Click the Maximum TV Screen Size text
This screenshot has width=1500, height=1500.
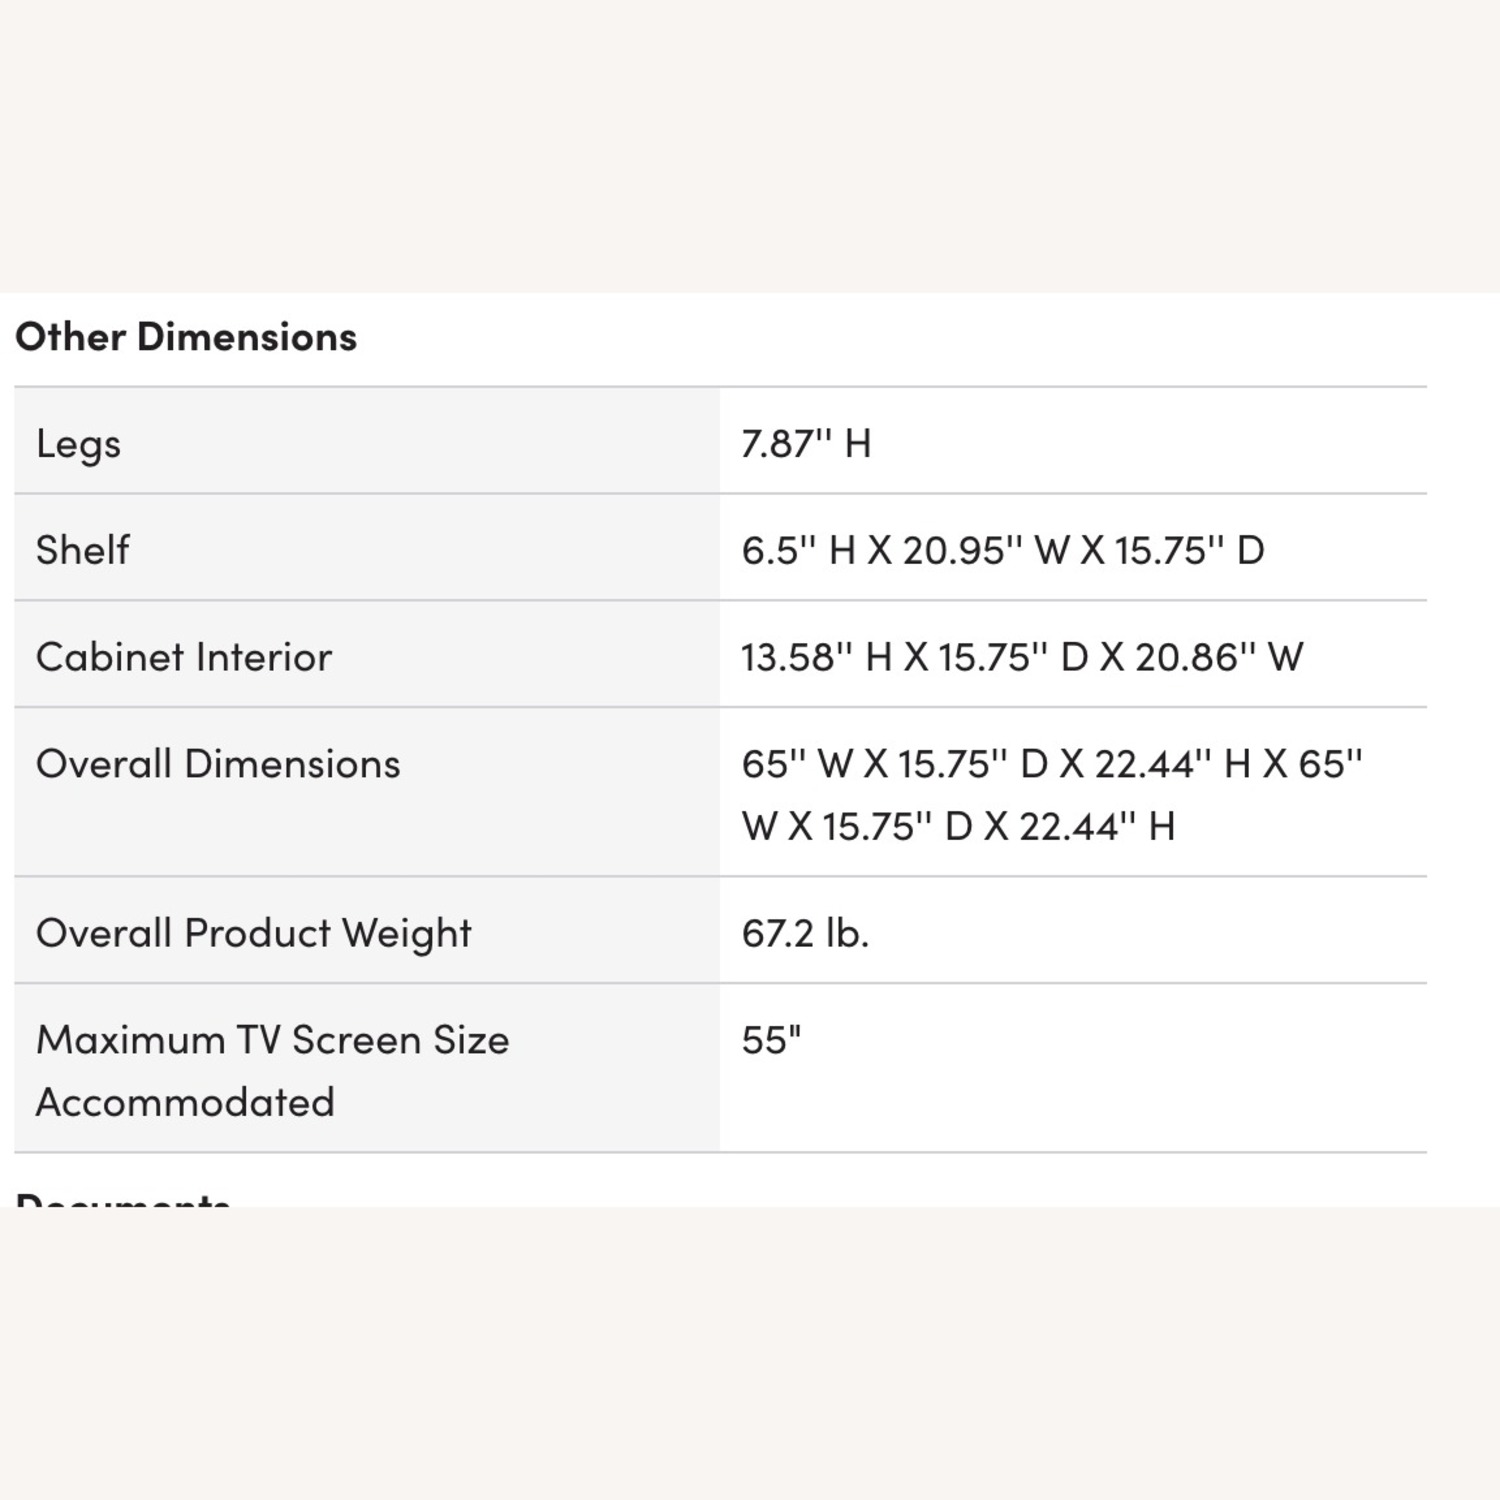pyautogui.click(x=273, y=1040)
